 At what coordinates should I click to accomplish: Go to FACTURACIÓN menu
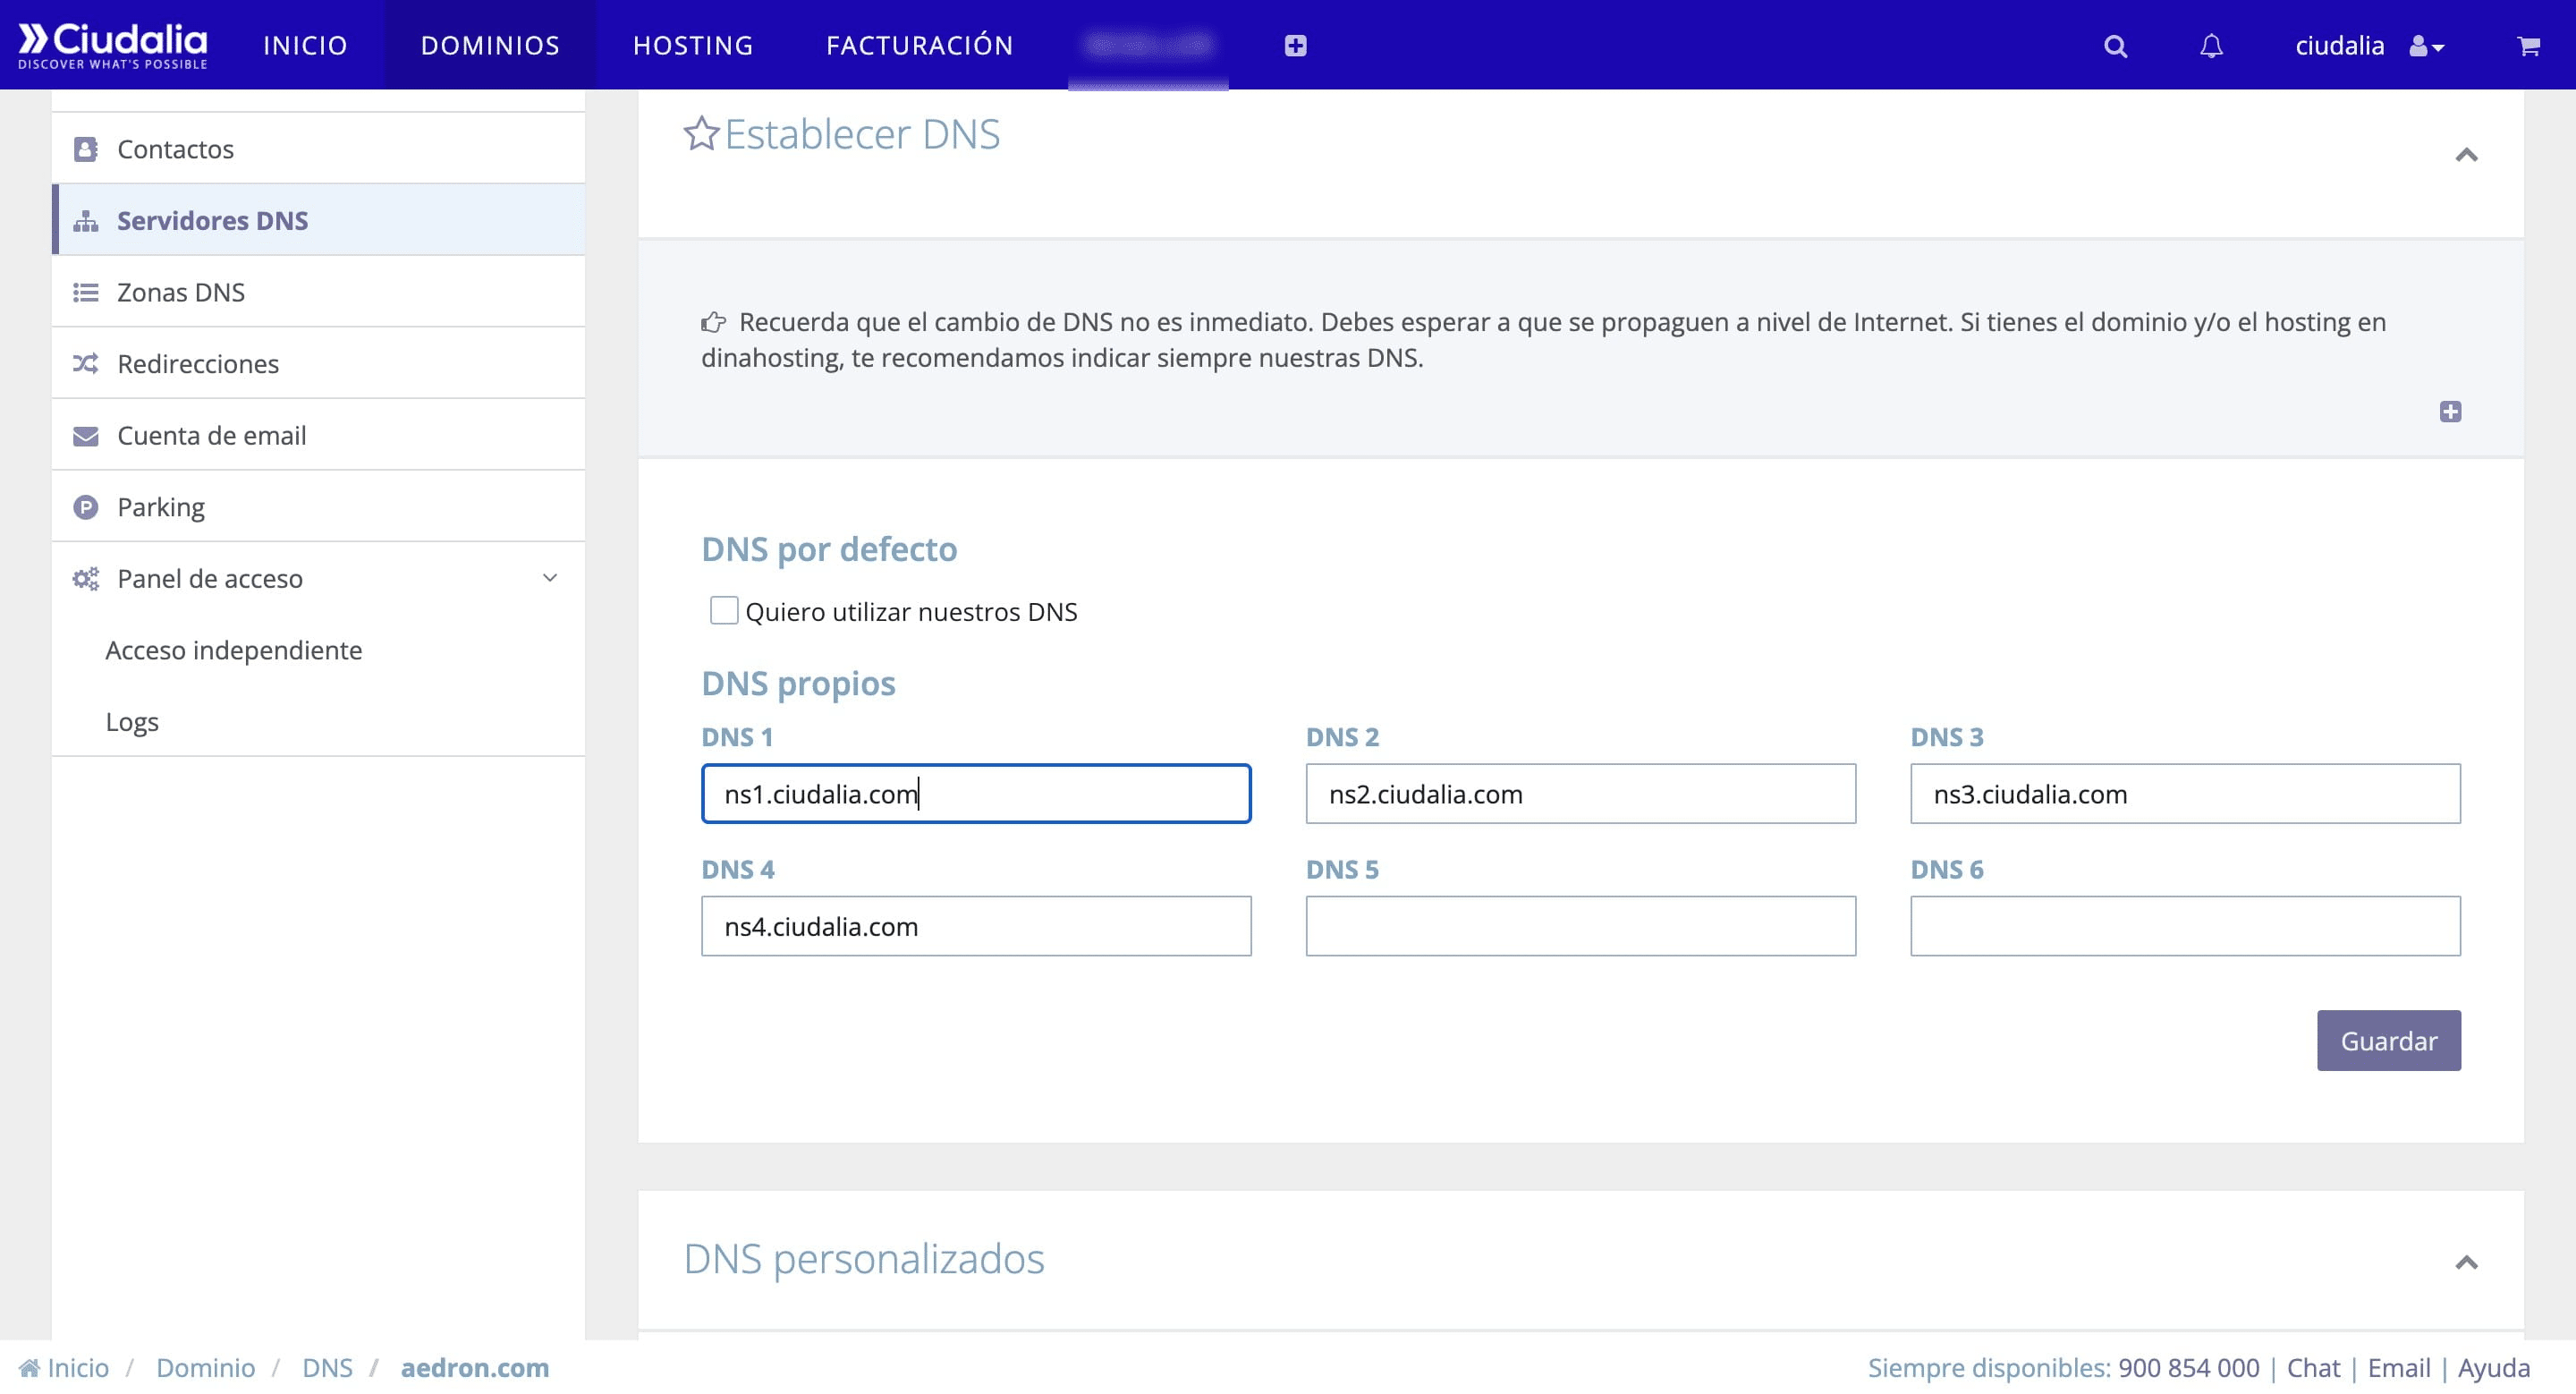tap(919, 46)
